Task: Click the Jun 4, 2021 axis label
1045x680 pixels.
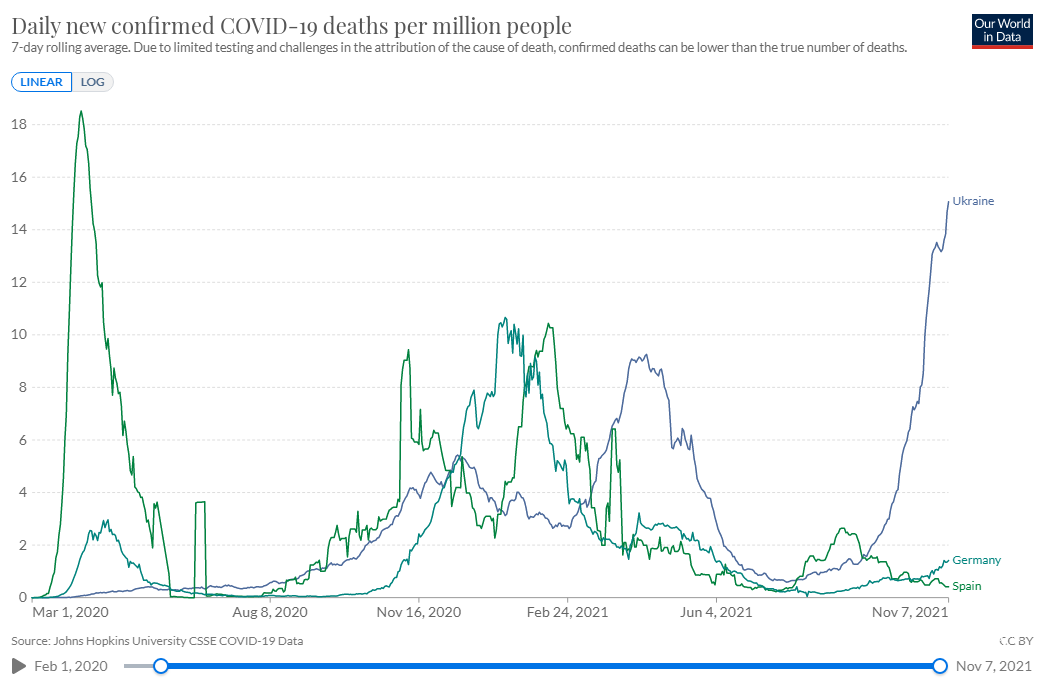Action: click(716, 612)
